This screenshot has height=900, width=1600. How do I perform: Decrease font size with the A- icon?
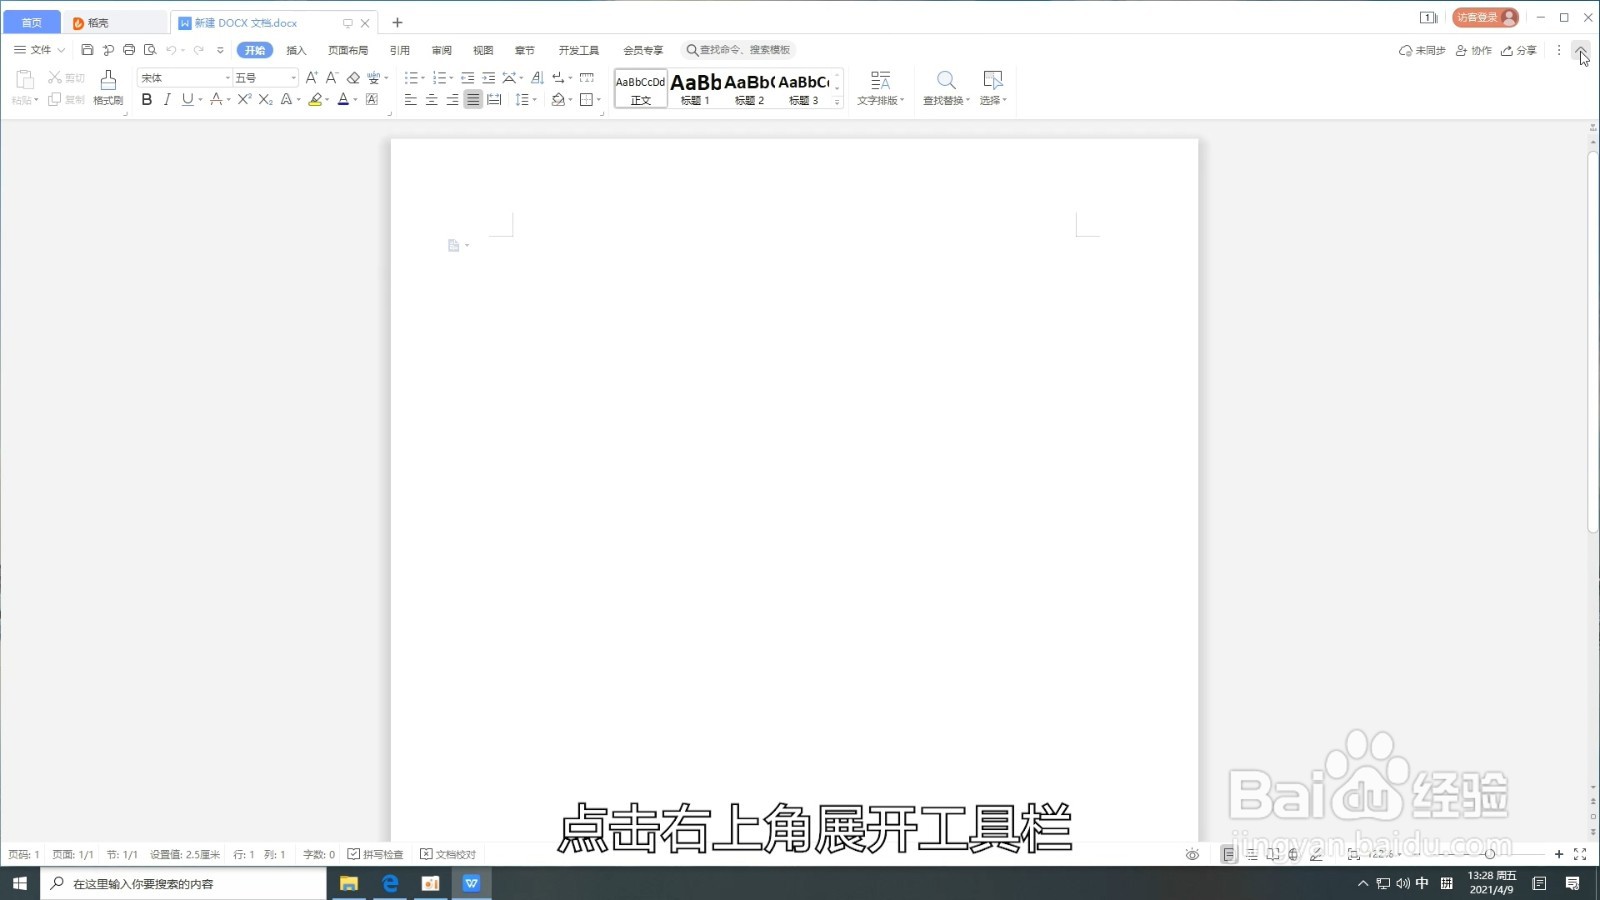332,77
